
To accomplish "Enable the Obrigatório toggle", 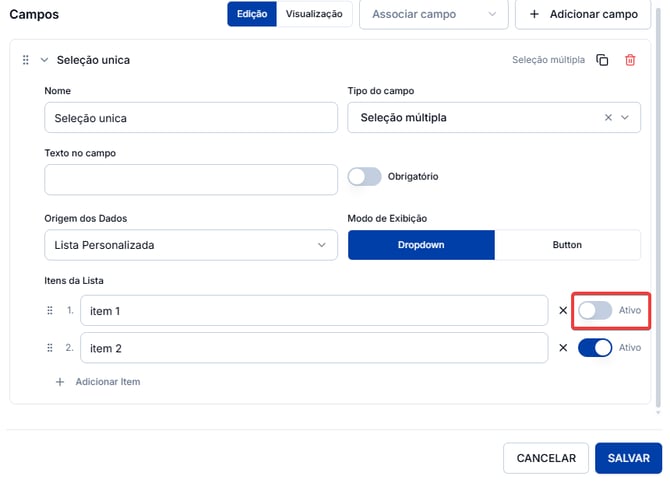I will (364, 177).
